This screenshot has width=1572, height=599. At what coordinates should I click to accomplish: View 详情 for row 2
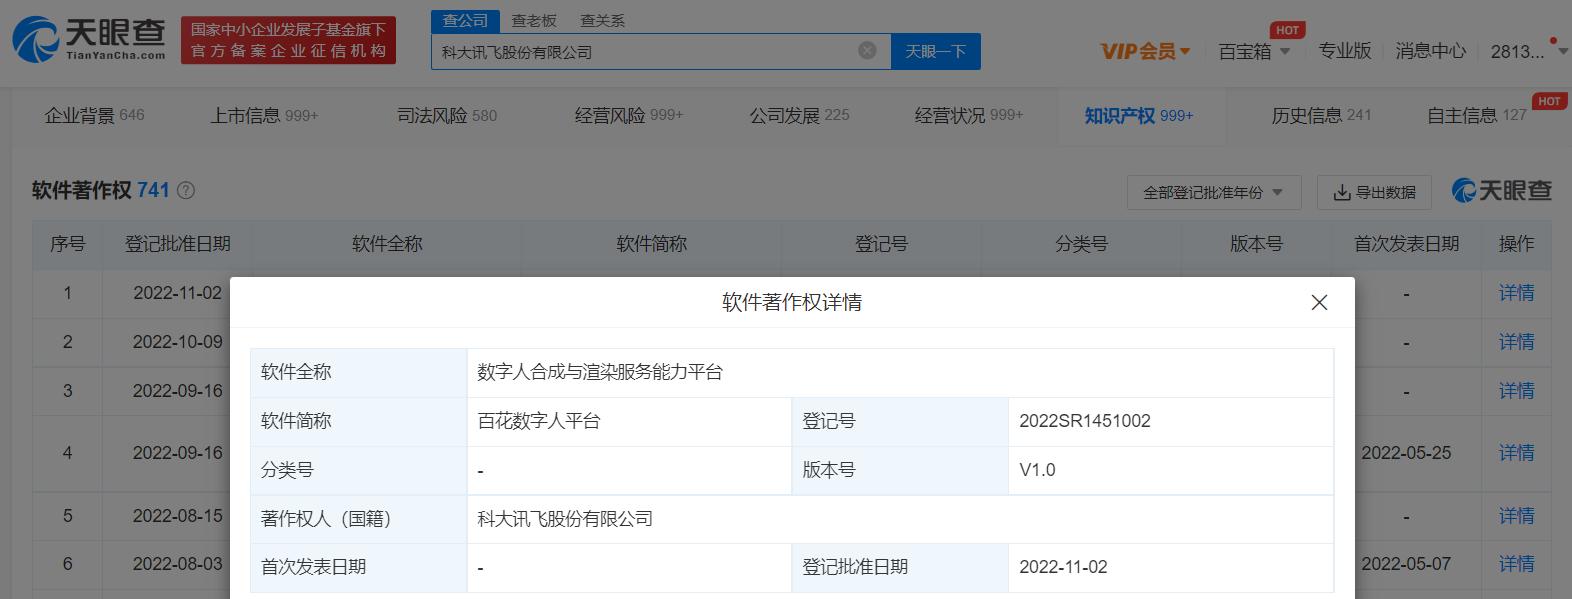(1516, 342)
